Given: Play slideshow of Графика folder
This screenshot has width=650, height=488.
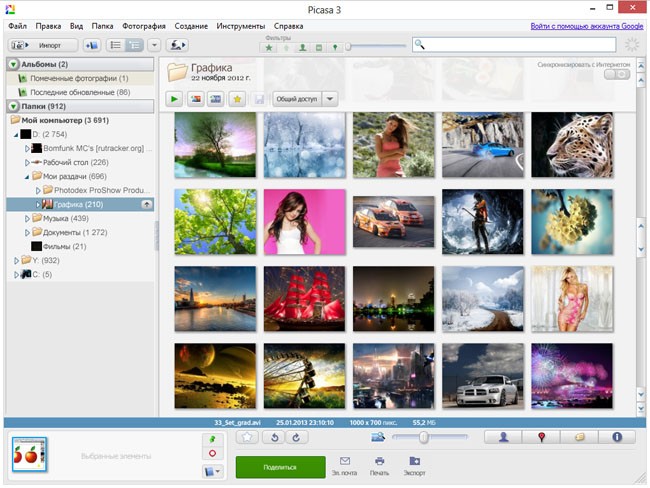Looking at the screenshot, I should 174,99.
